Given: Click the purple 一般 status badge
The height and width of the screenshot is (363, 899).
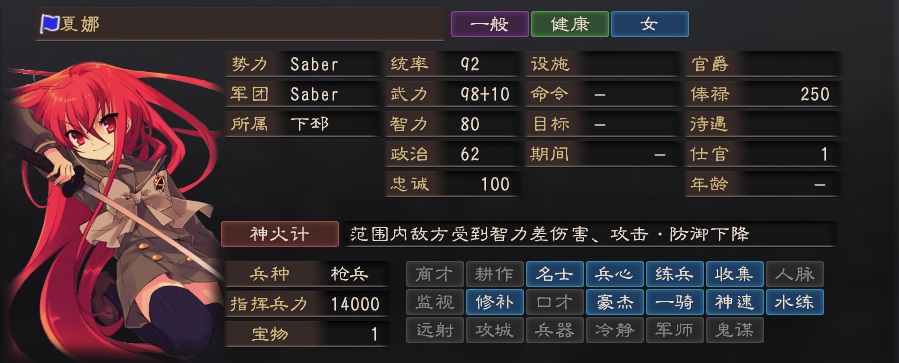Looking at the screenshot, I should 490,25.
